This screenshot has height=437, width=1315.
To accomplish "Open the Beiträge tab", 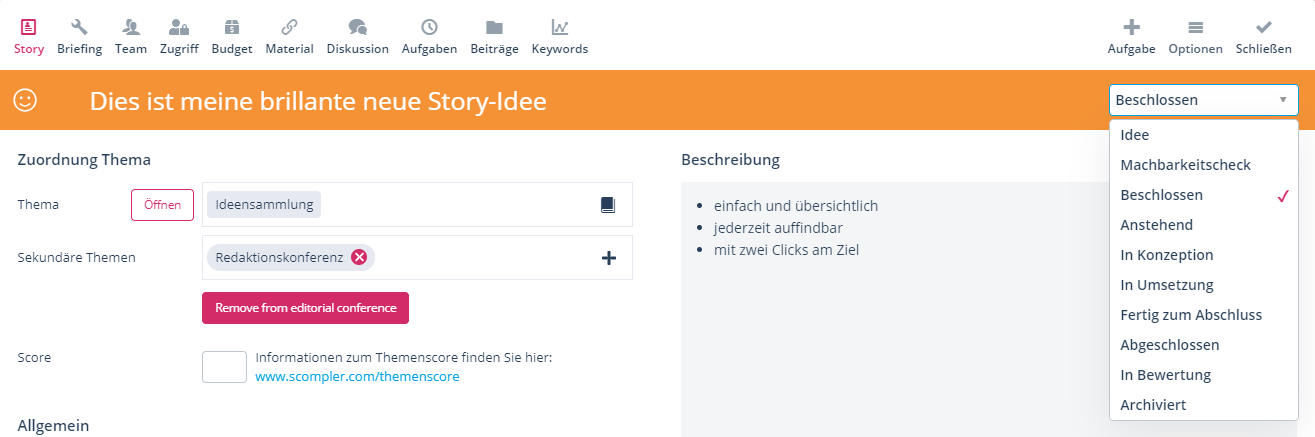I will tap(494, 36).
